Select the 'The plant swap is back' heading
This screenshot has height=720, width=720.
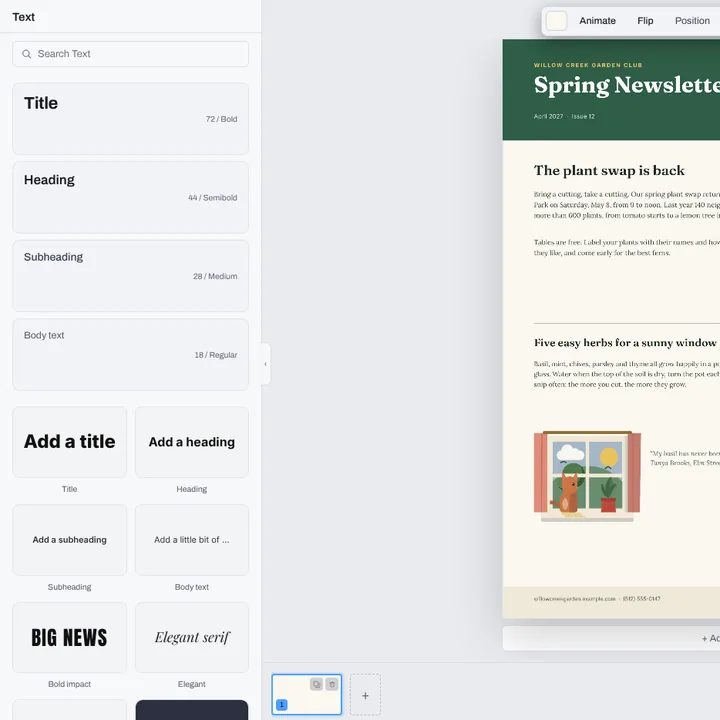click(x=609, y=170)
